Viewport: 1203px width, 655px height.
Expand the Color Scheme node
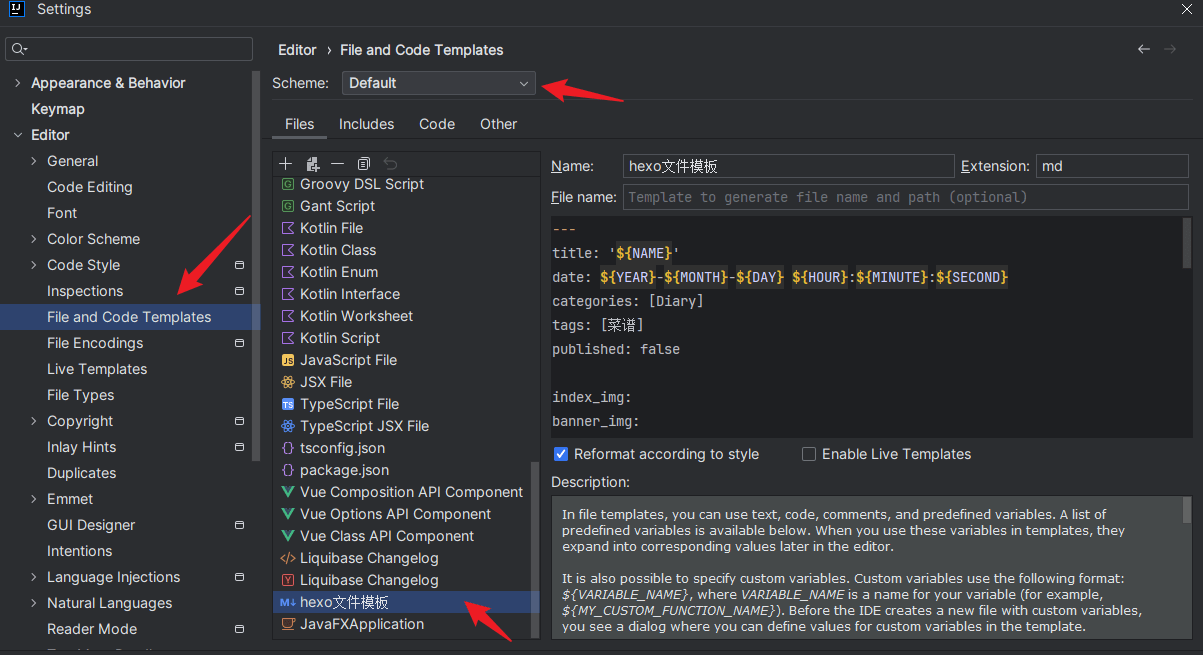(x=33, y=239)
